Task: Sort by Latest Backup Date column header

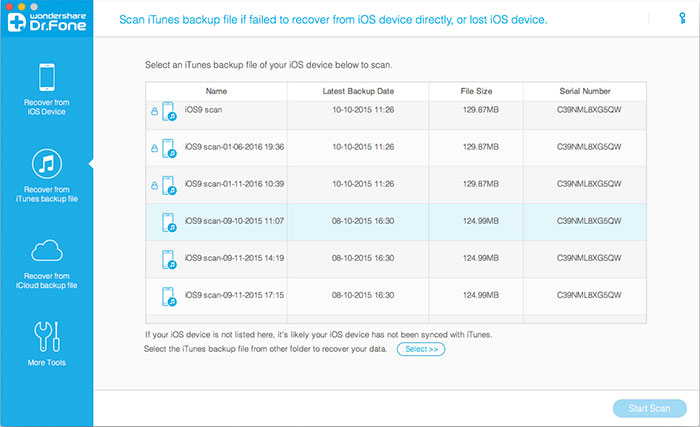Action: (358, 91)
